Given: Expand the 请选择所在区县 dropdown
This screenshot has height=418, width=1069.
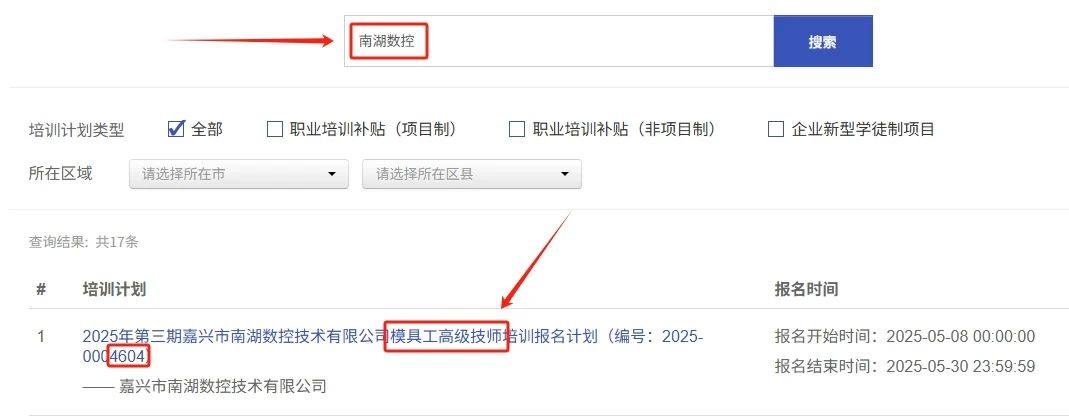Looking at the screenshot, I should click(x=472, y=174).
